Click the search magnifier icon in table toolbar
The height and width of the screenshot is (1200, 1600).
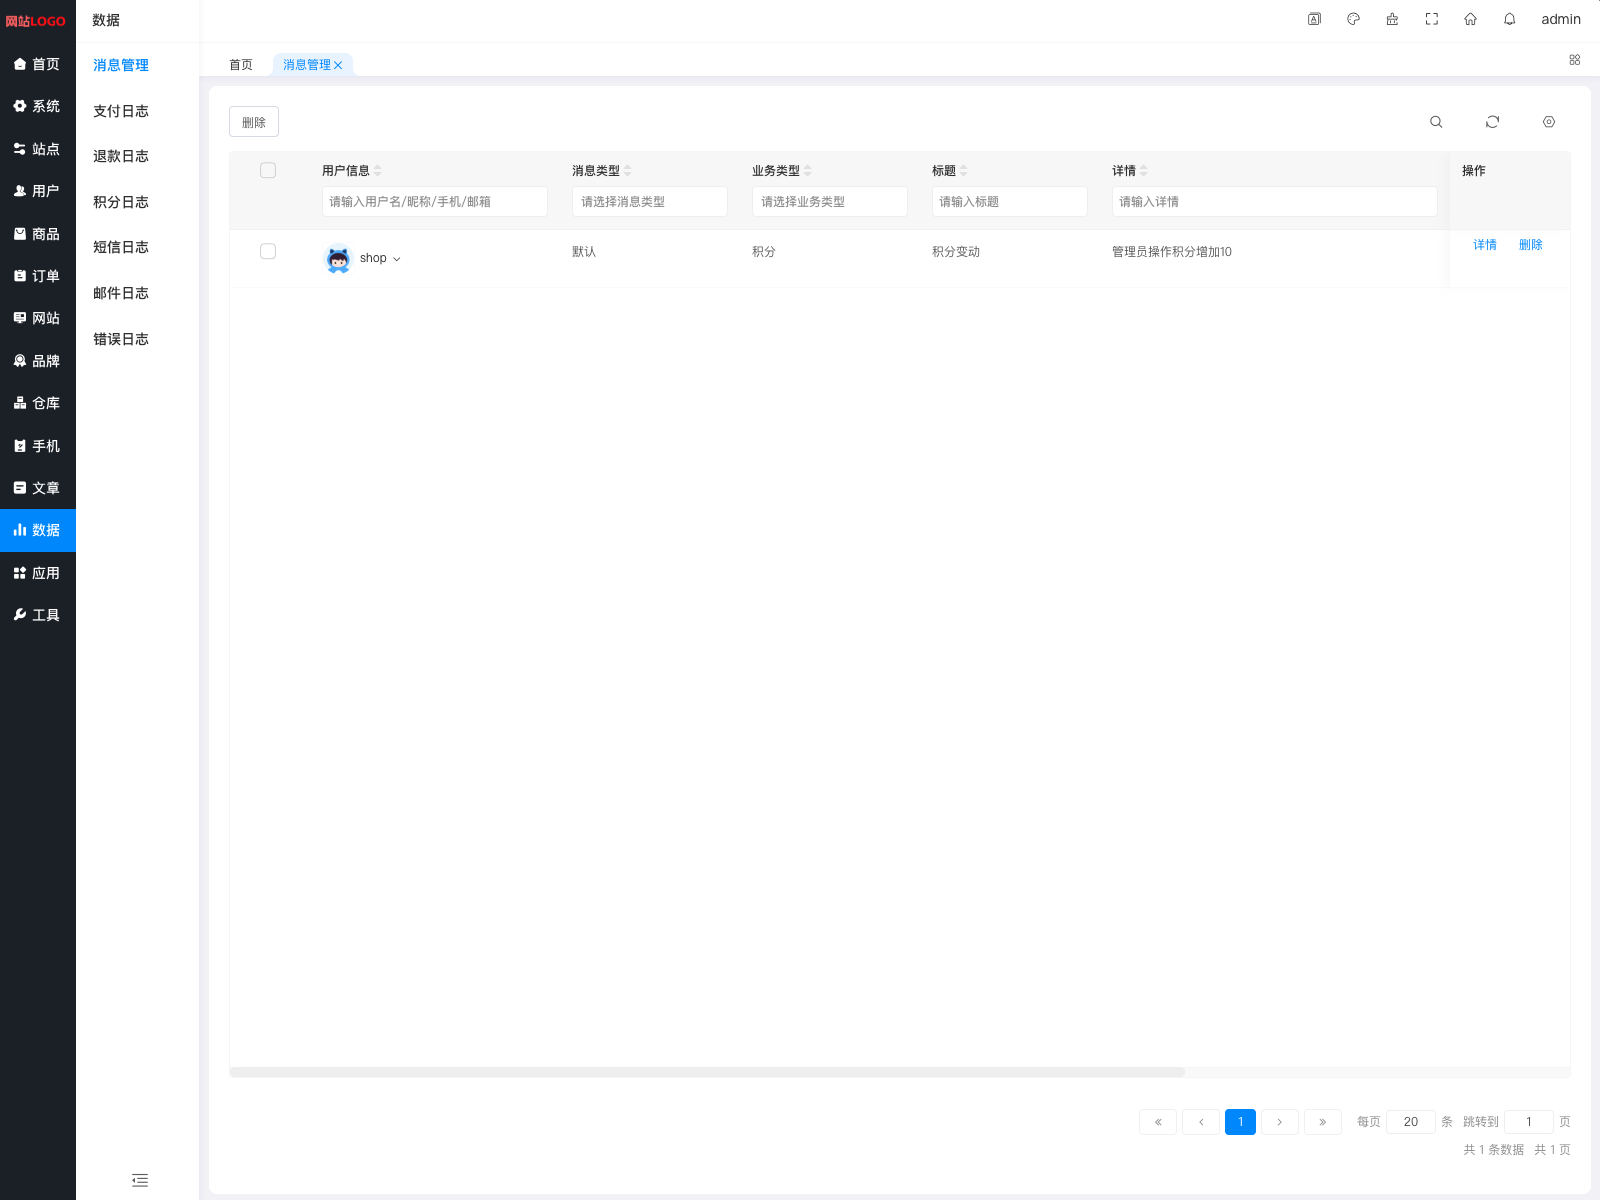[1436, 122]
